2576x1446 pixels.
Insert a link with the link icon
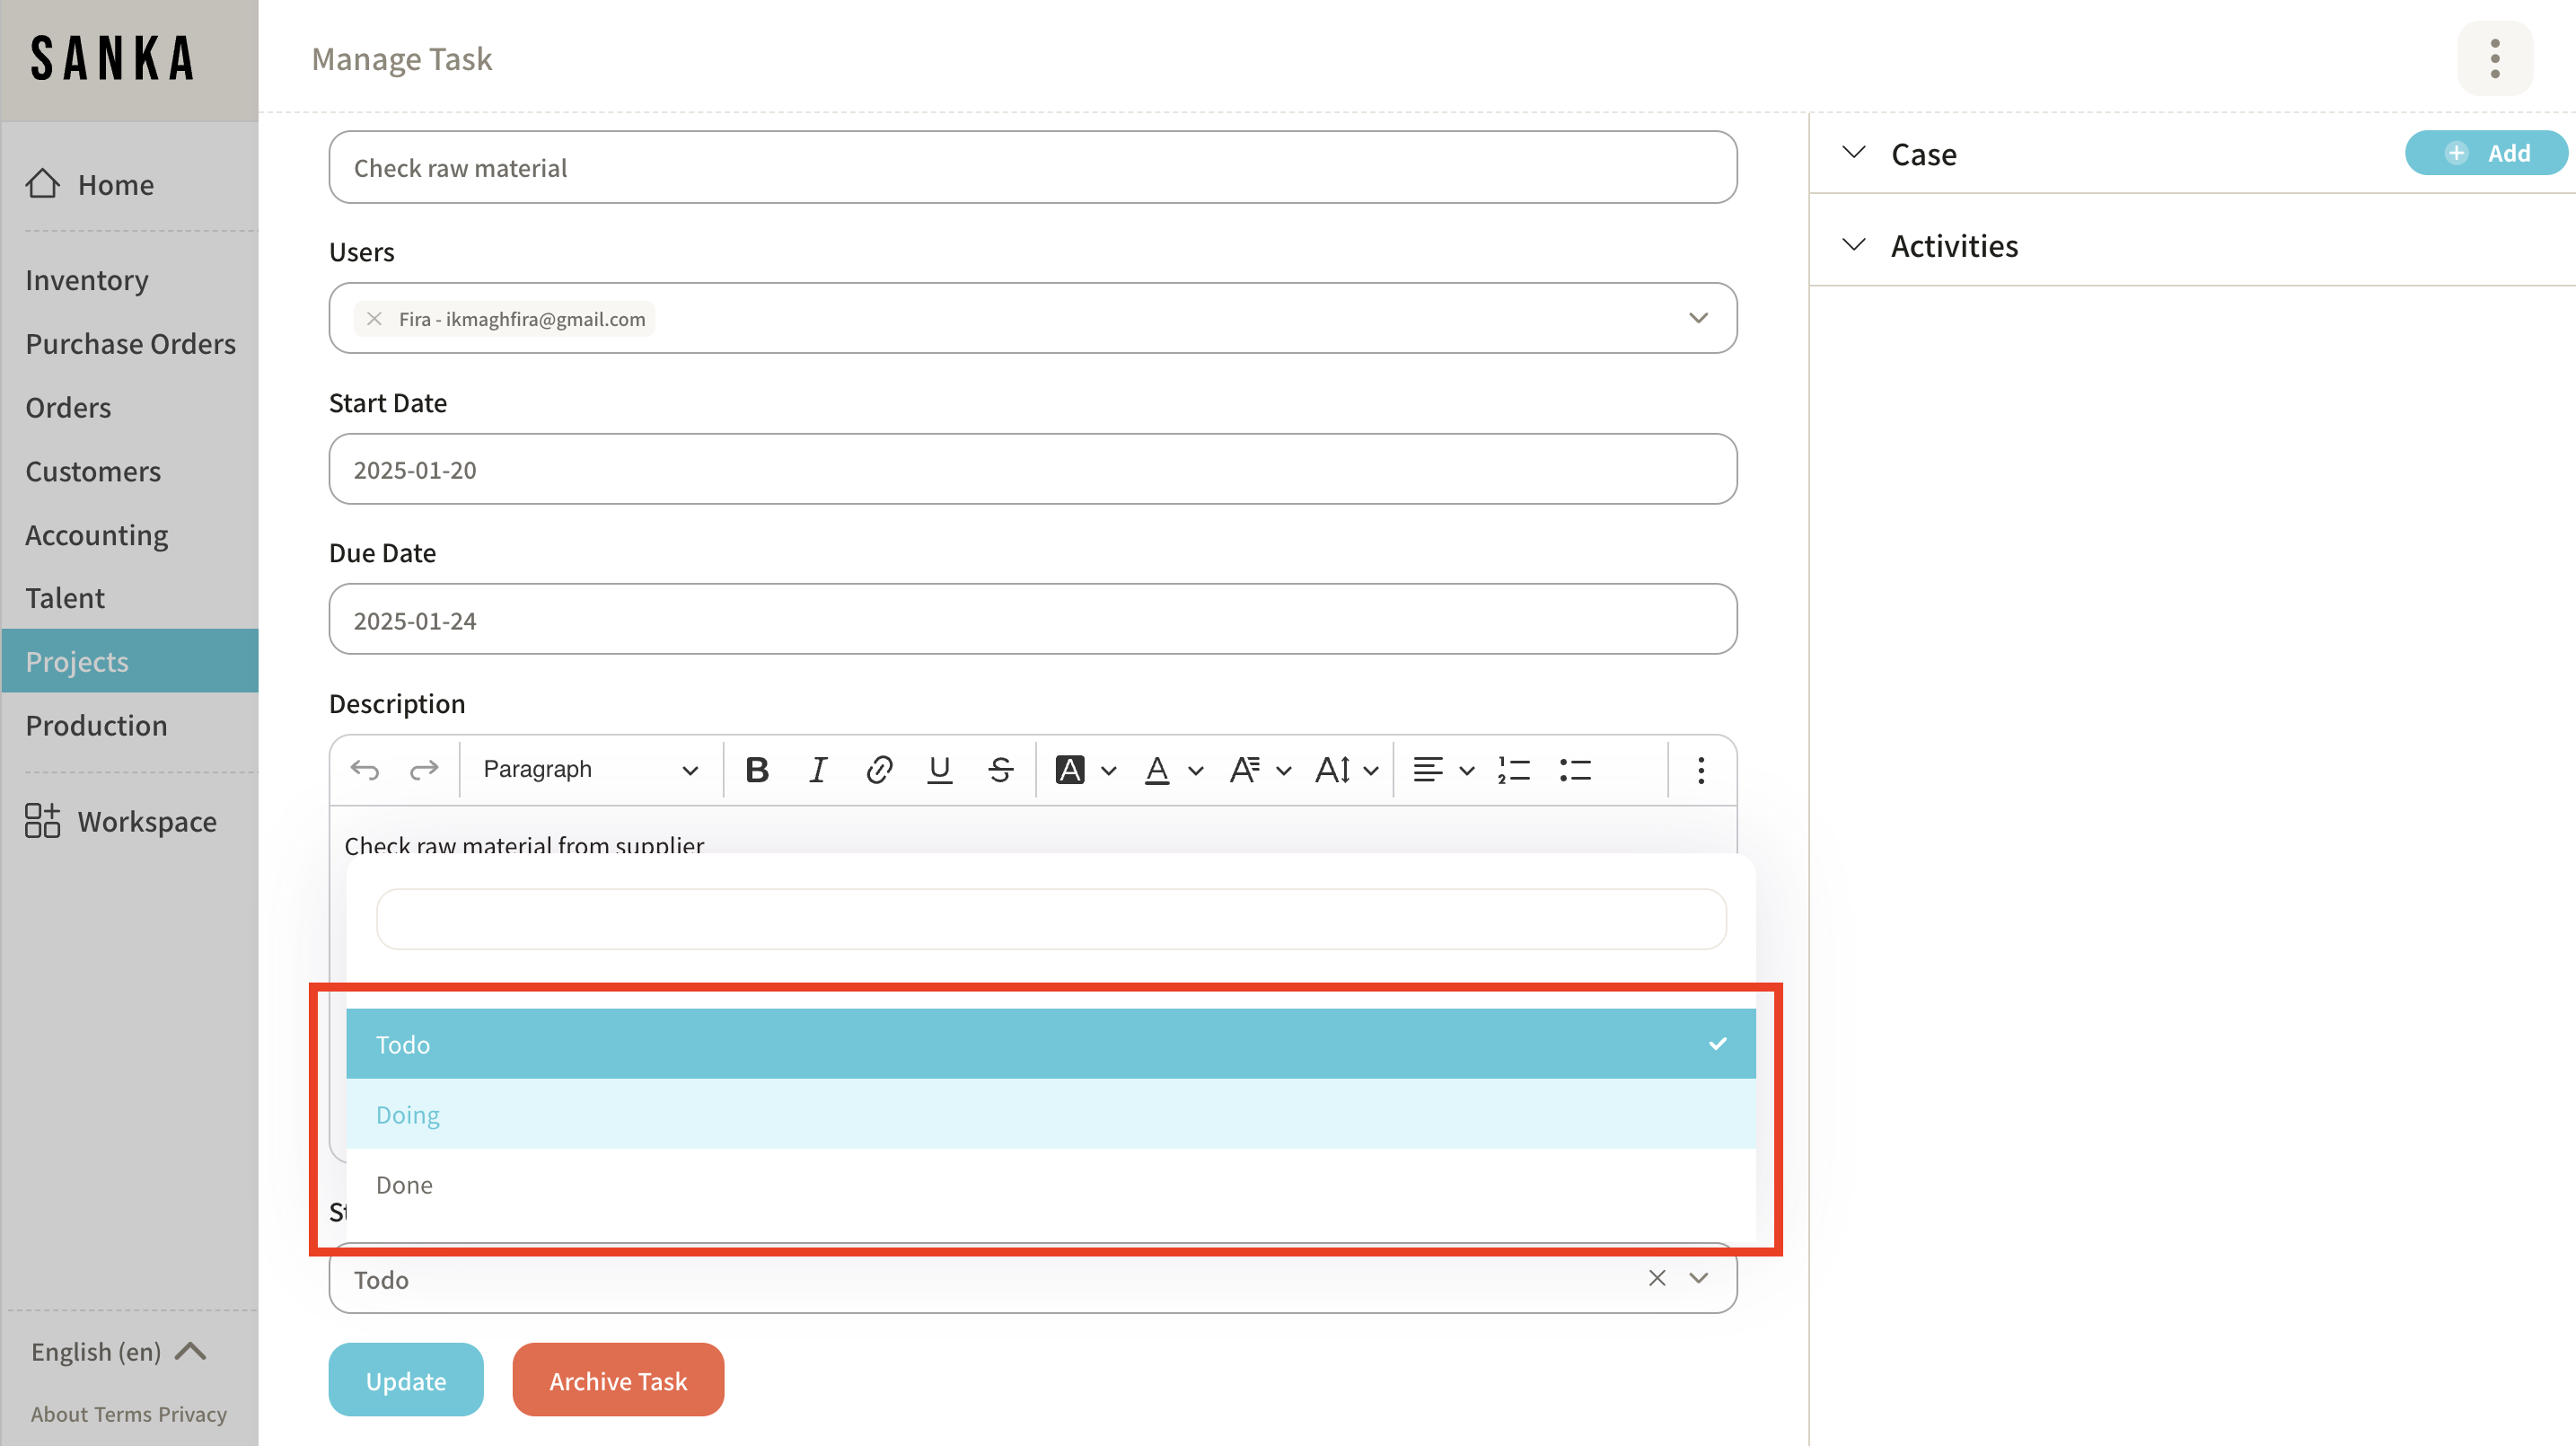[878, 769]
